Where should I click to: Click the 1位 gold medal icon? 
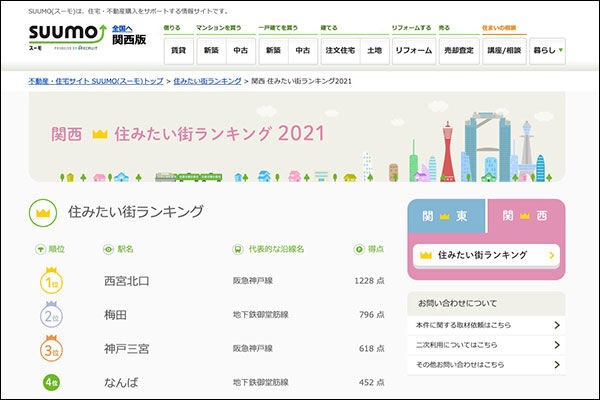click(51, 281)
